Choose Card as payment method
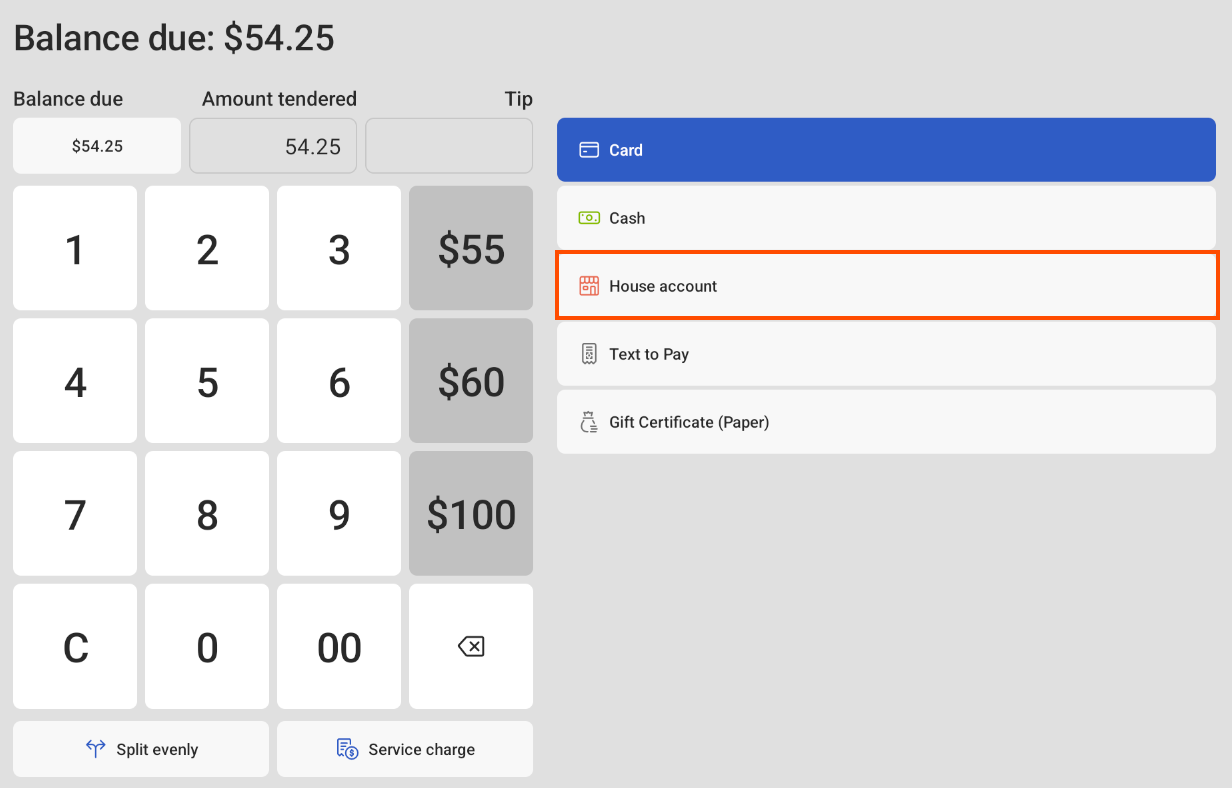This screenshot has width=1232, height=788. 886,149
